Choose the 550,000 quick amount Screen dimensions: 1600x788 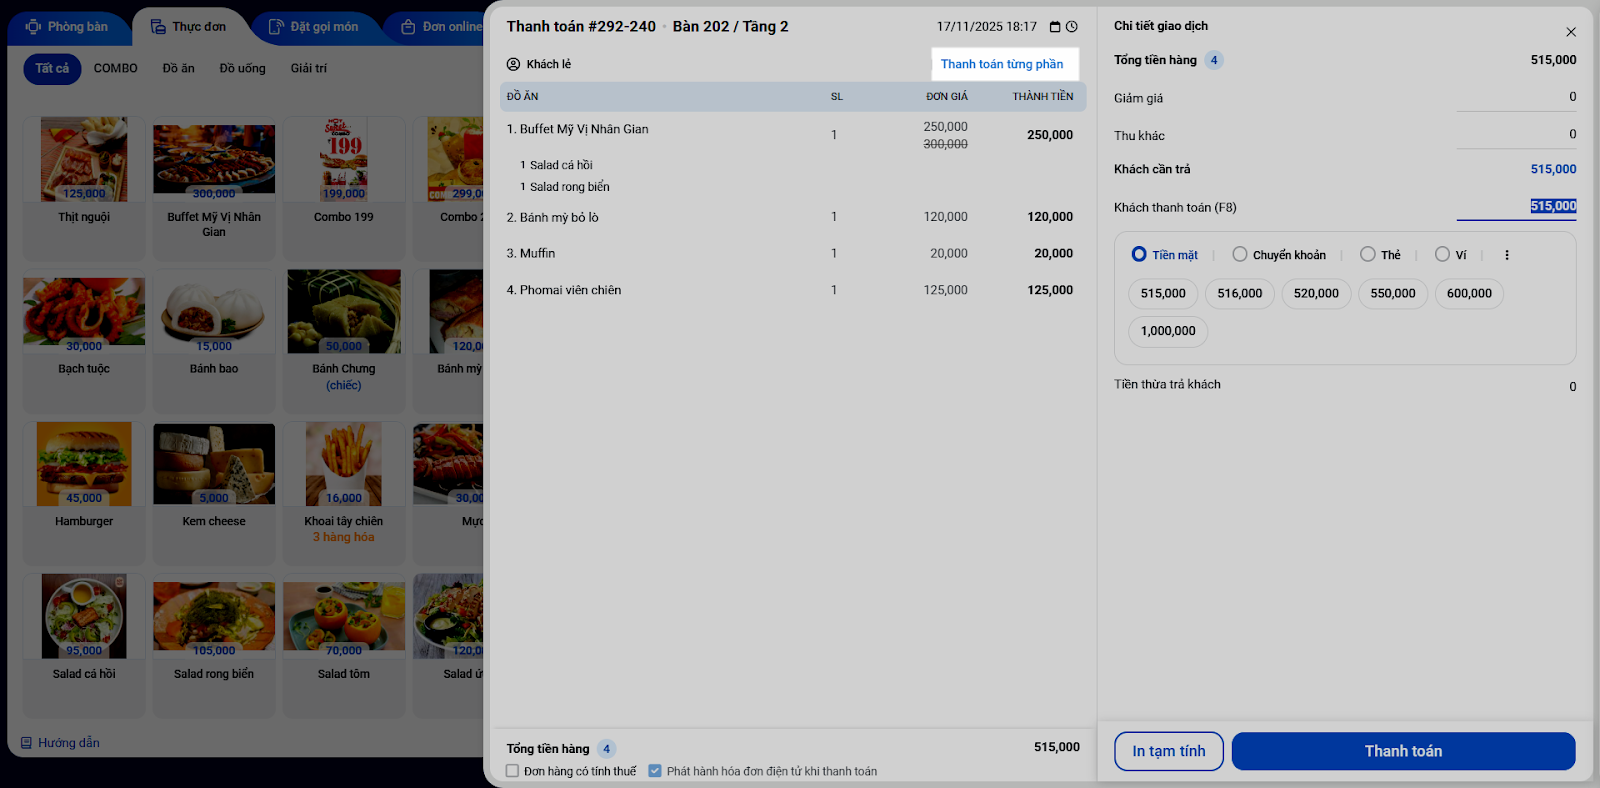[x=1393, y=294]
